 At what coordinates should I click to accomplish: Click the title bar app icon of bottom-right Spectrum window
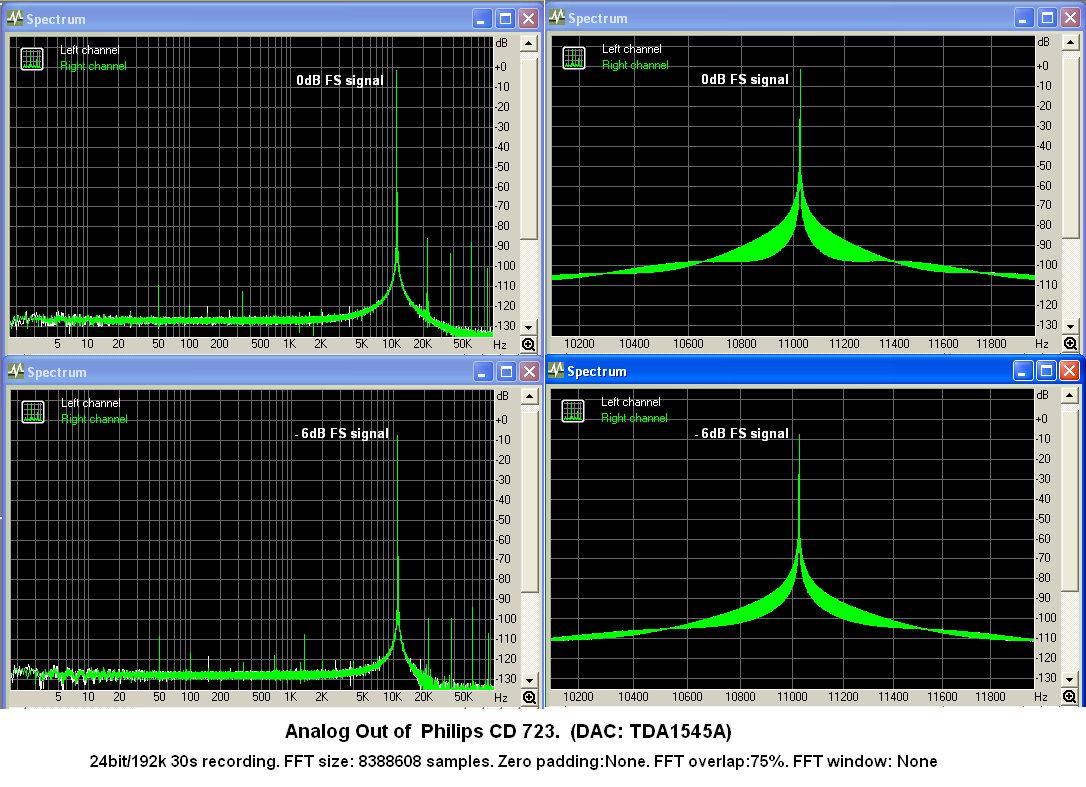[556, 371]
